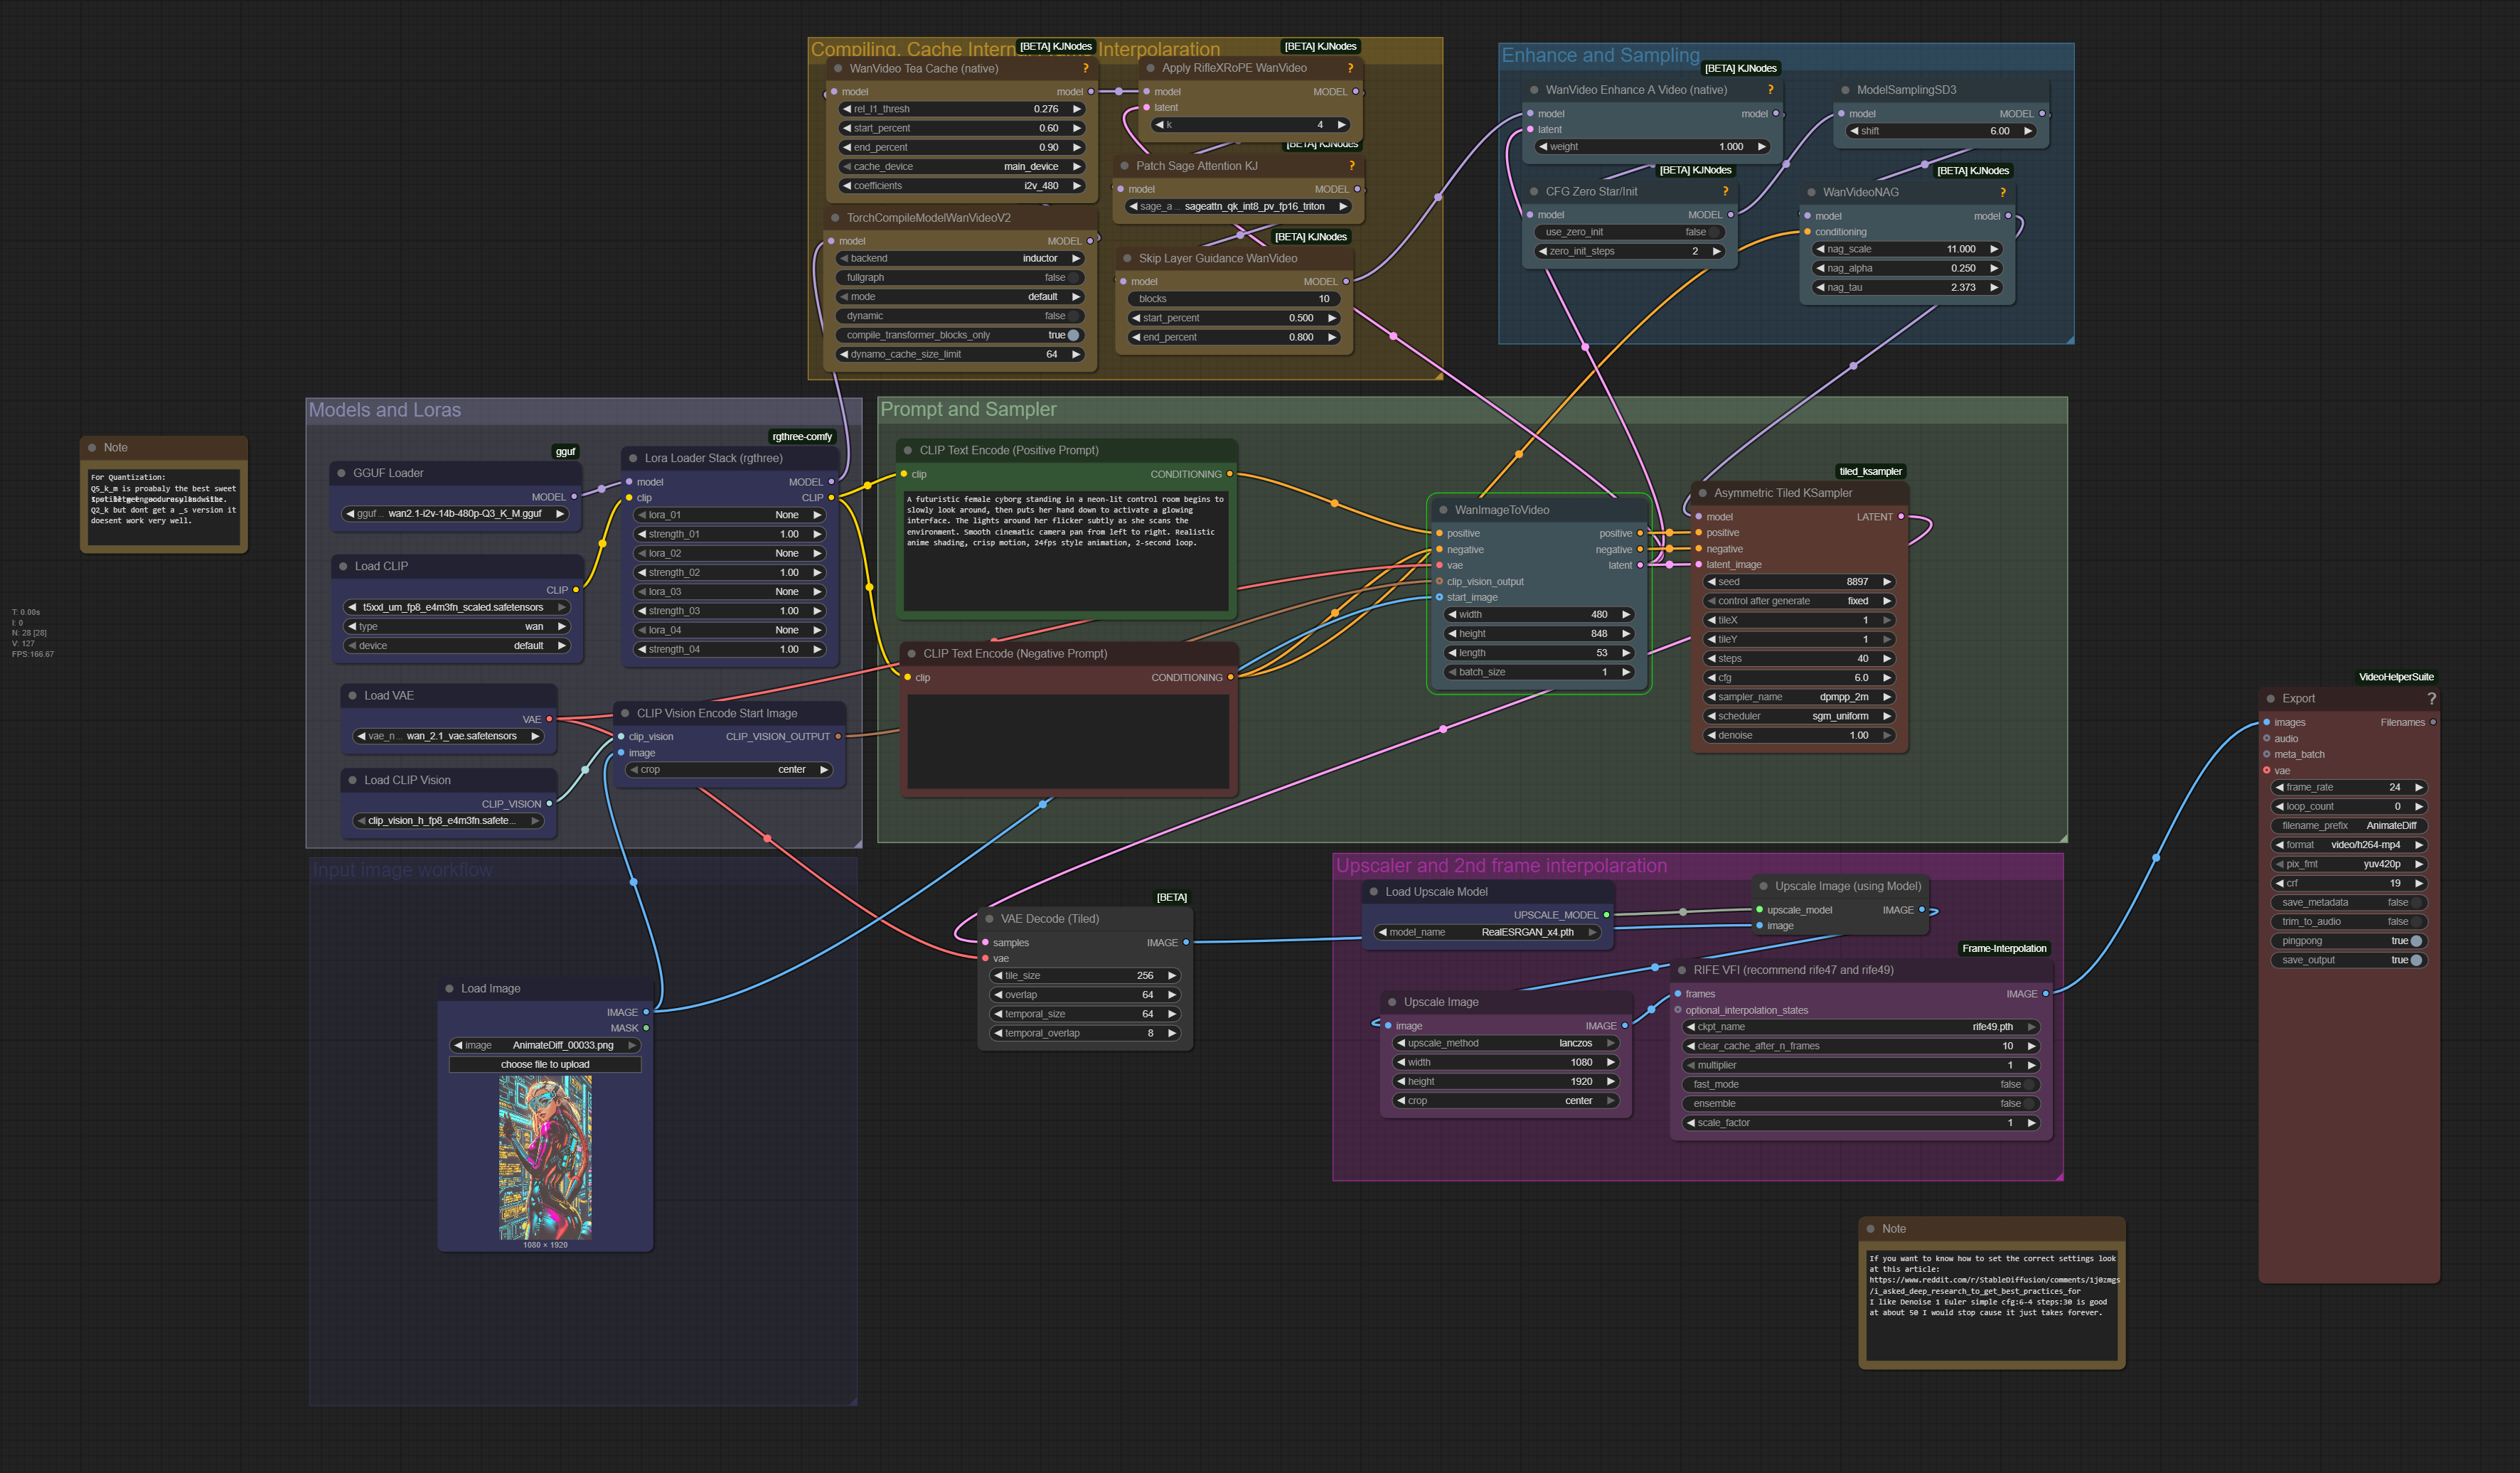2520x1473 pixels.
Task: Collapse the WanImageToVideo node using its dot
Action: pos(1443,510)
